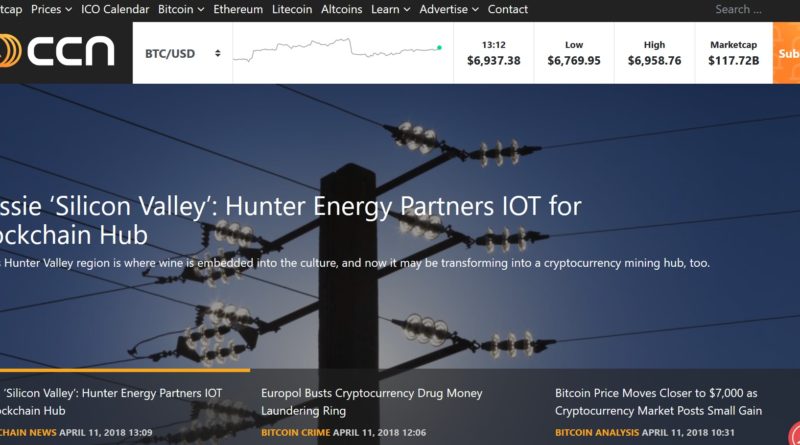Change the BTC/USD currency pair selector

click(x=182, y=53)
